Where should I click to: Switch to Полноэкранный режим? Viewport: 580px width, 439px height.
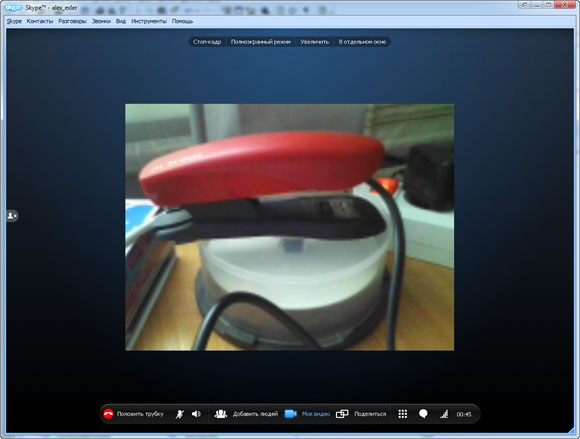[261, 42]
